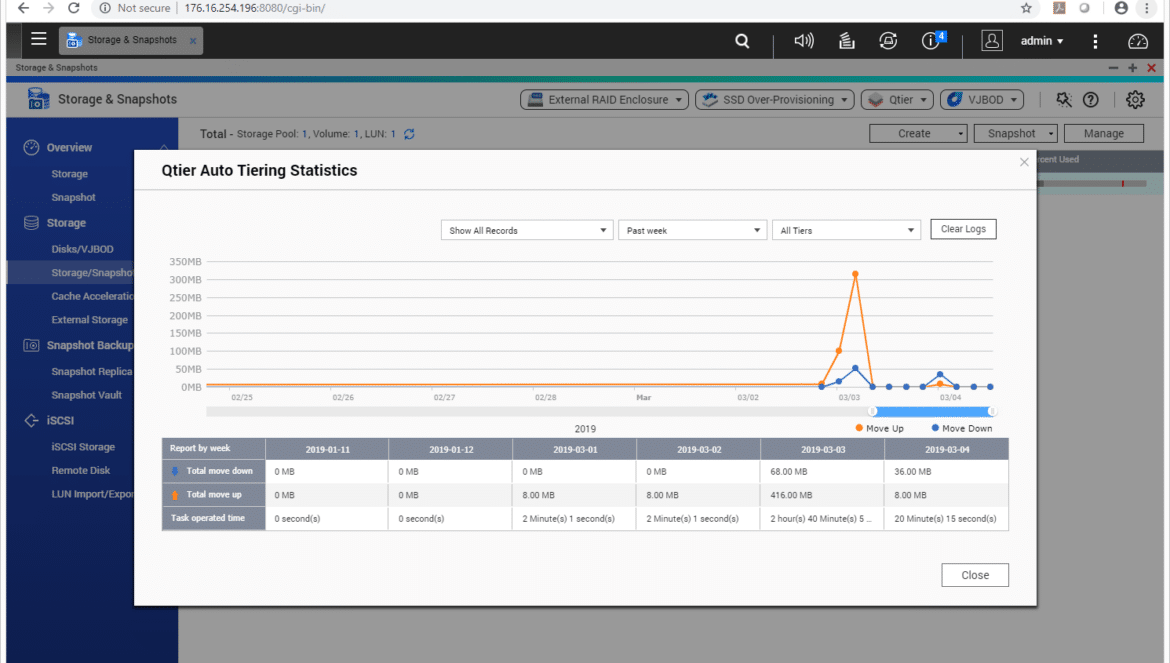Click the right handle of chart range slider

pyautogui.click(x=992, y=412)
